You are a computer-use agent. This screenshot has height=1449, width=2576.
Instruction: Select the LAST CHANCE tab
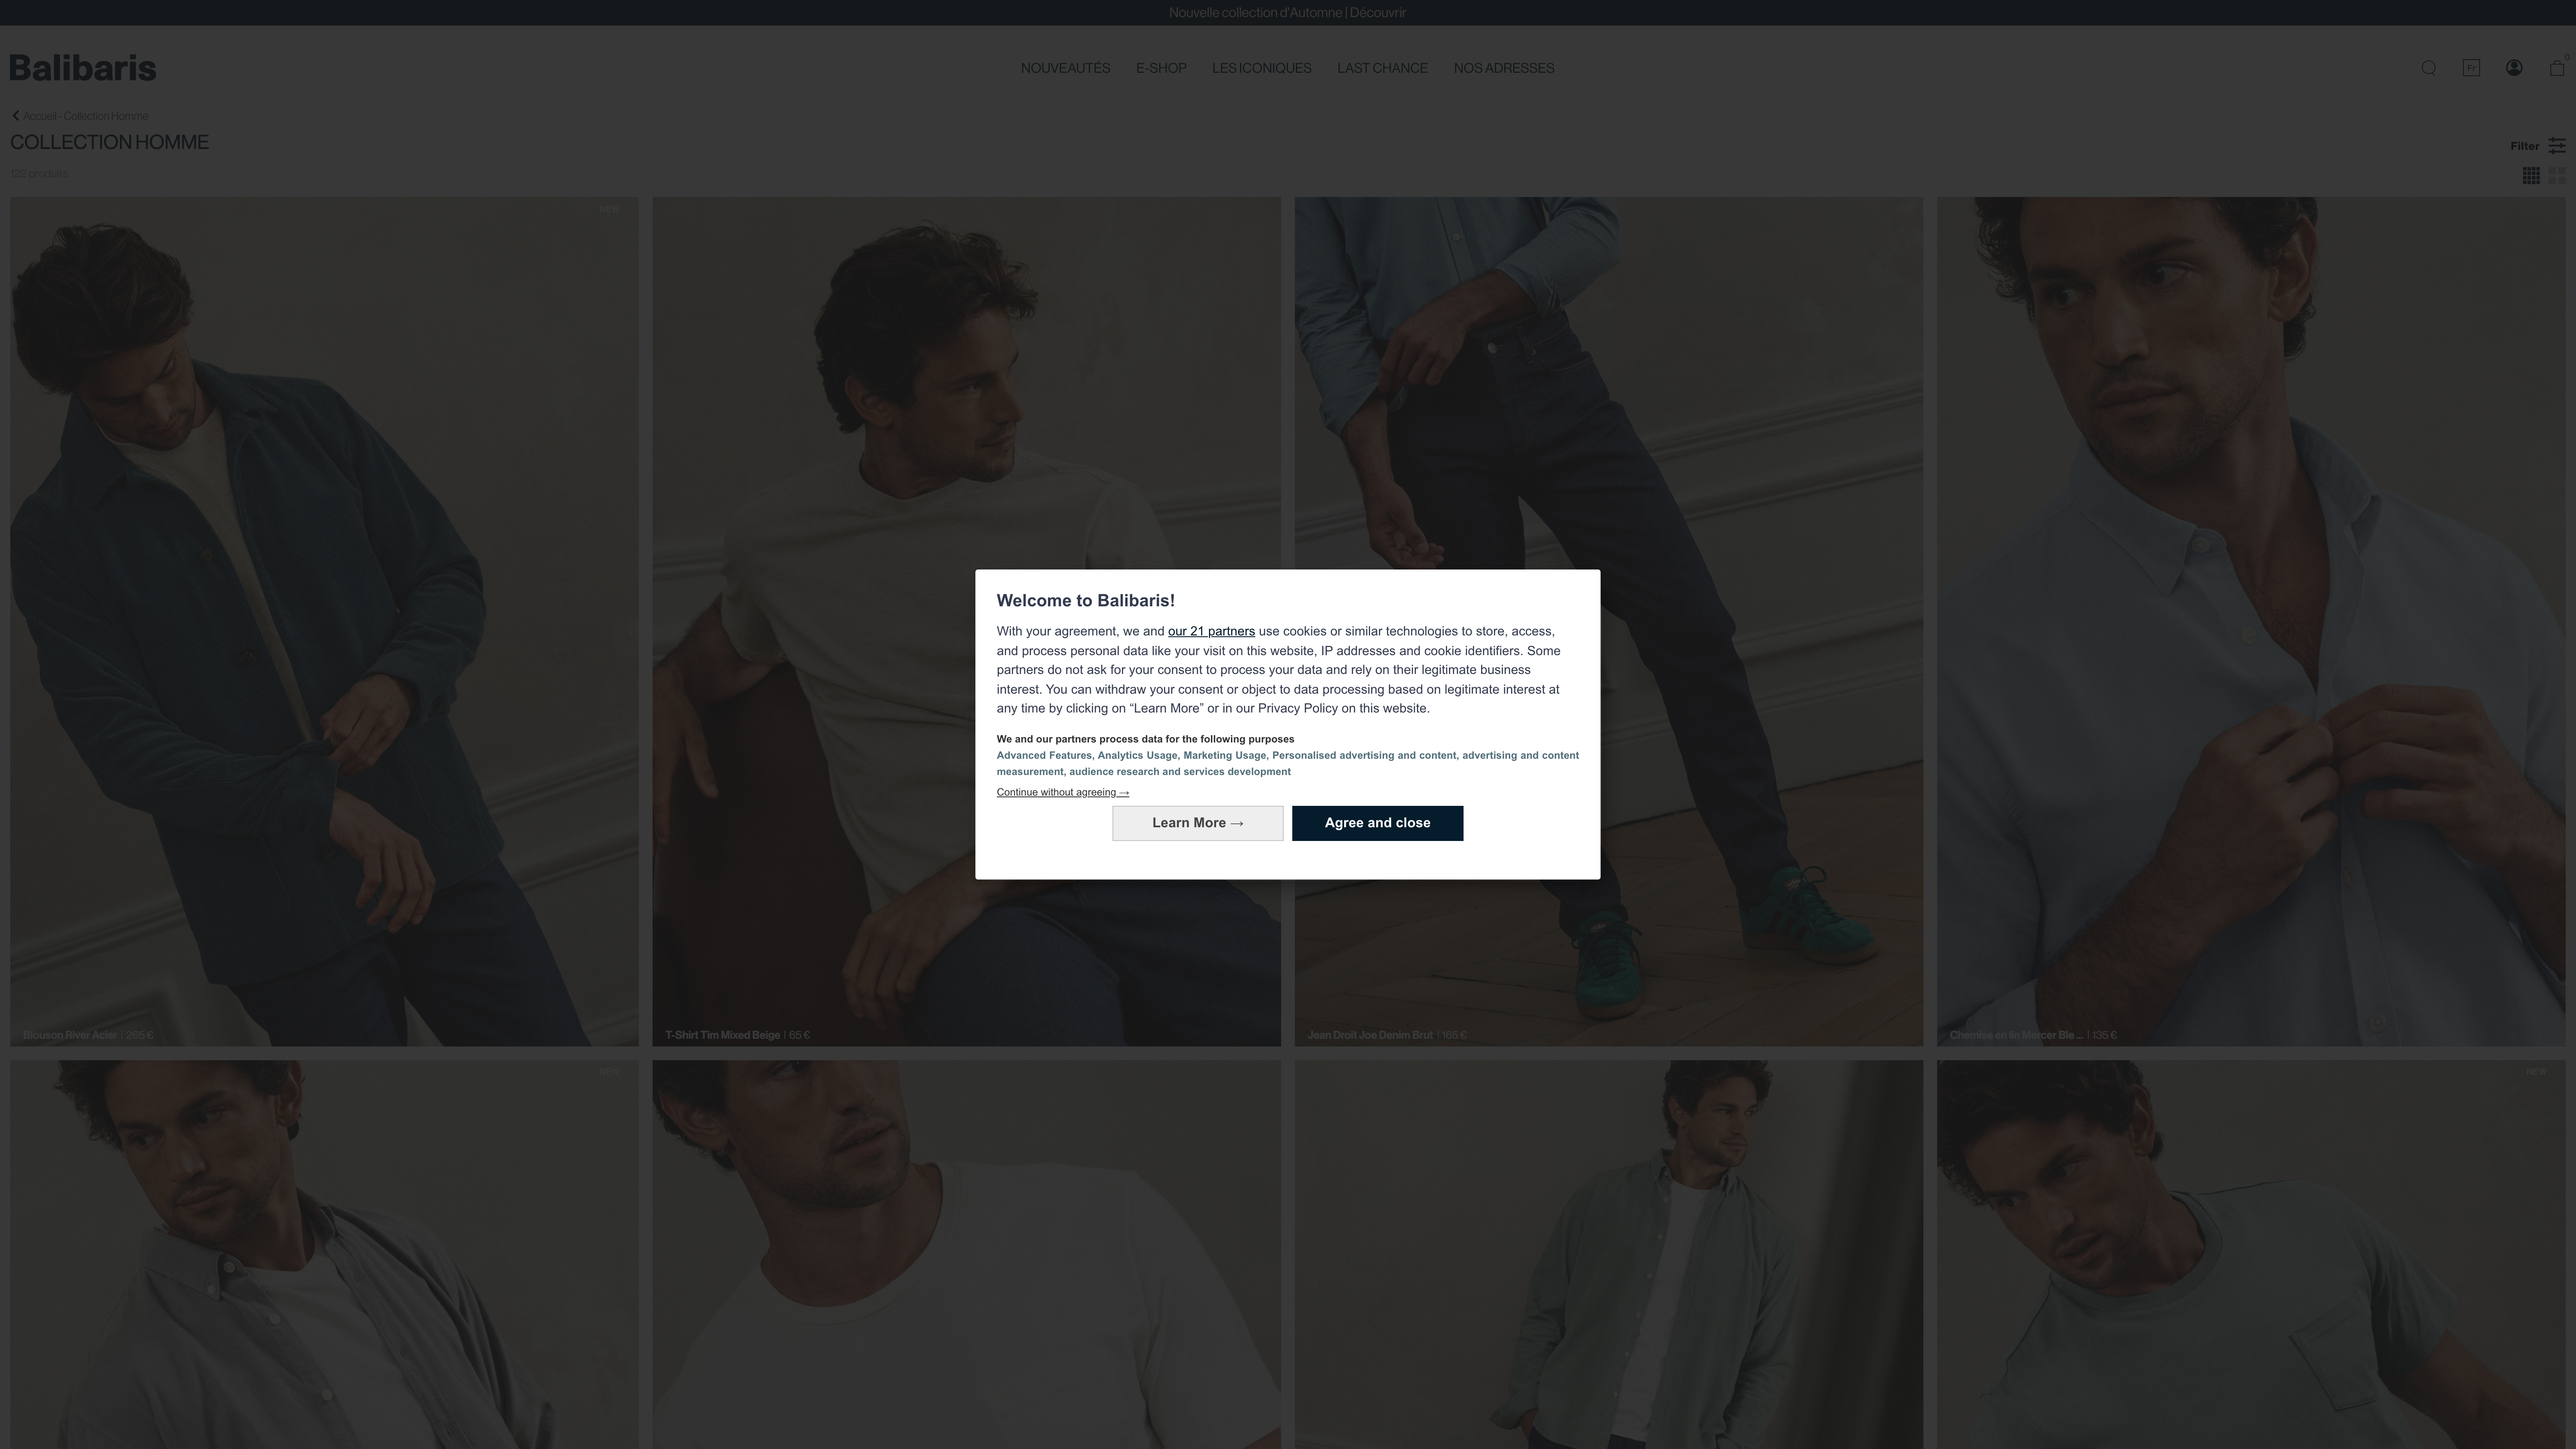click(x=1382, y=67)
